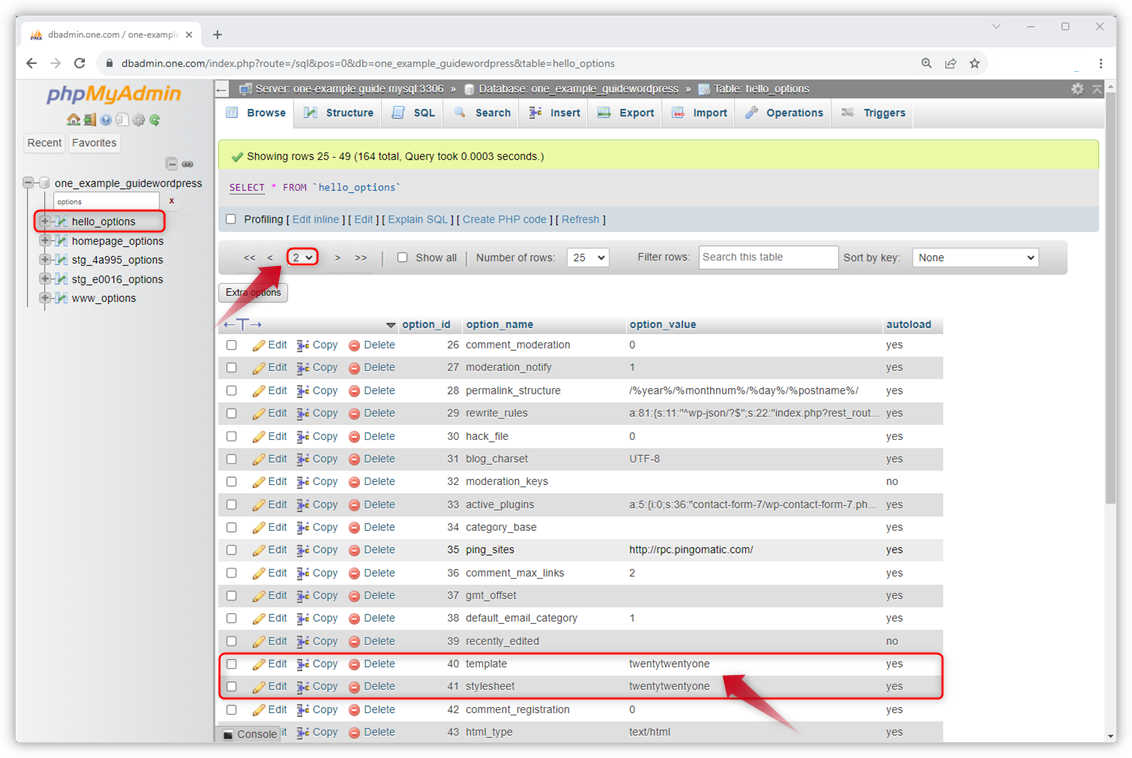Open the Sort by key dropdown
This screenshot has height=758, width=1132.
[975, 257]
